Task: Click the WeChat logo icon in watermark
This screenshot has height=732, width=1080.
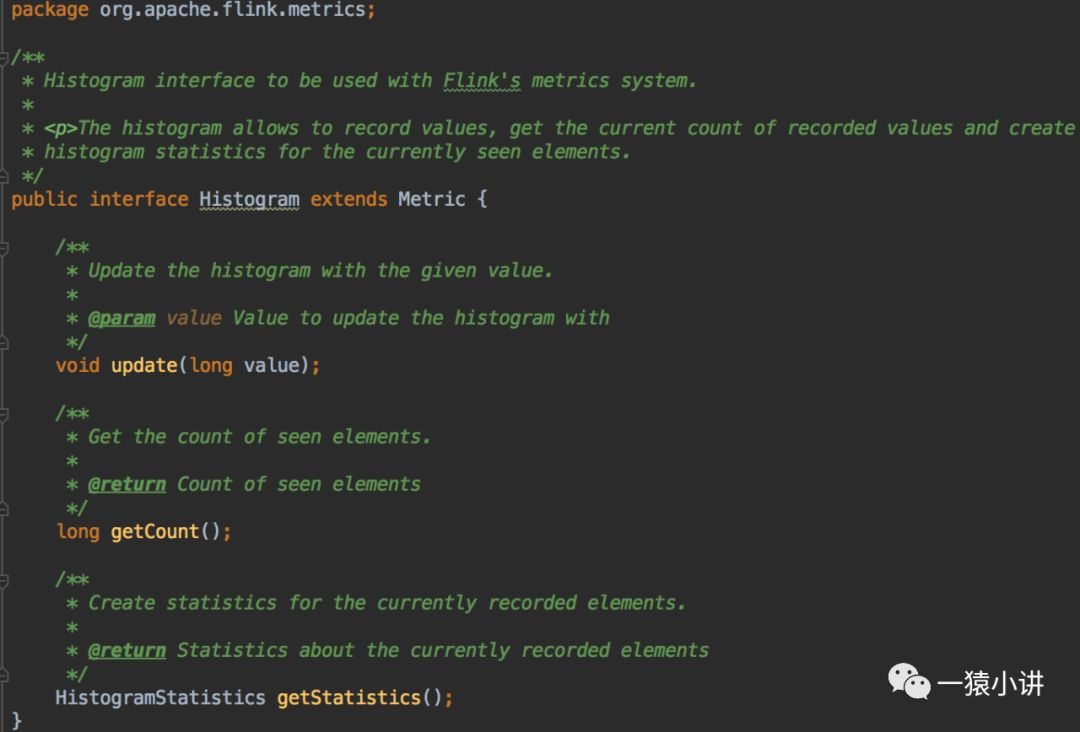Action: (909, 683)
